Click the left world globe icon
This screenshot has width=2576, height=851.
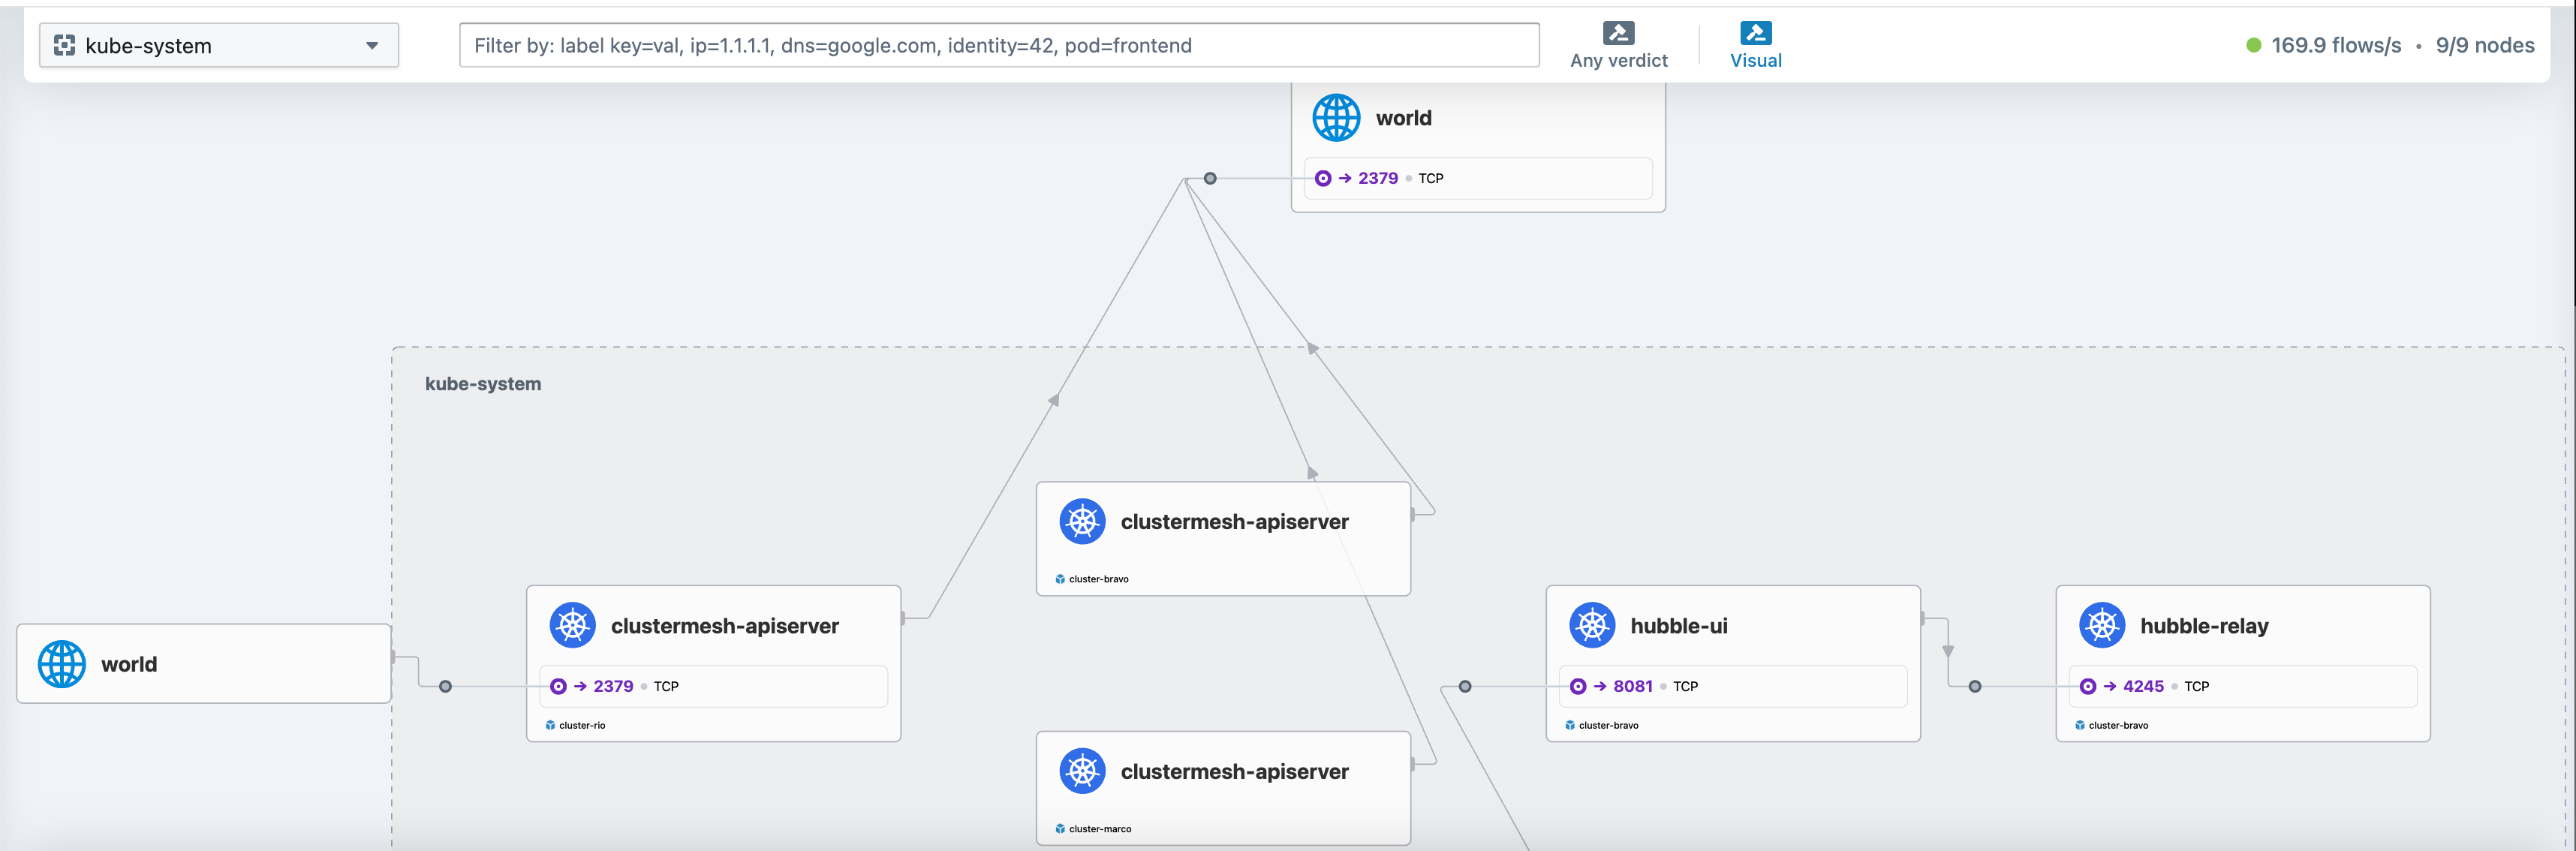(x=62, y=664)
